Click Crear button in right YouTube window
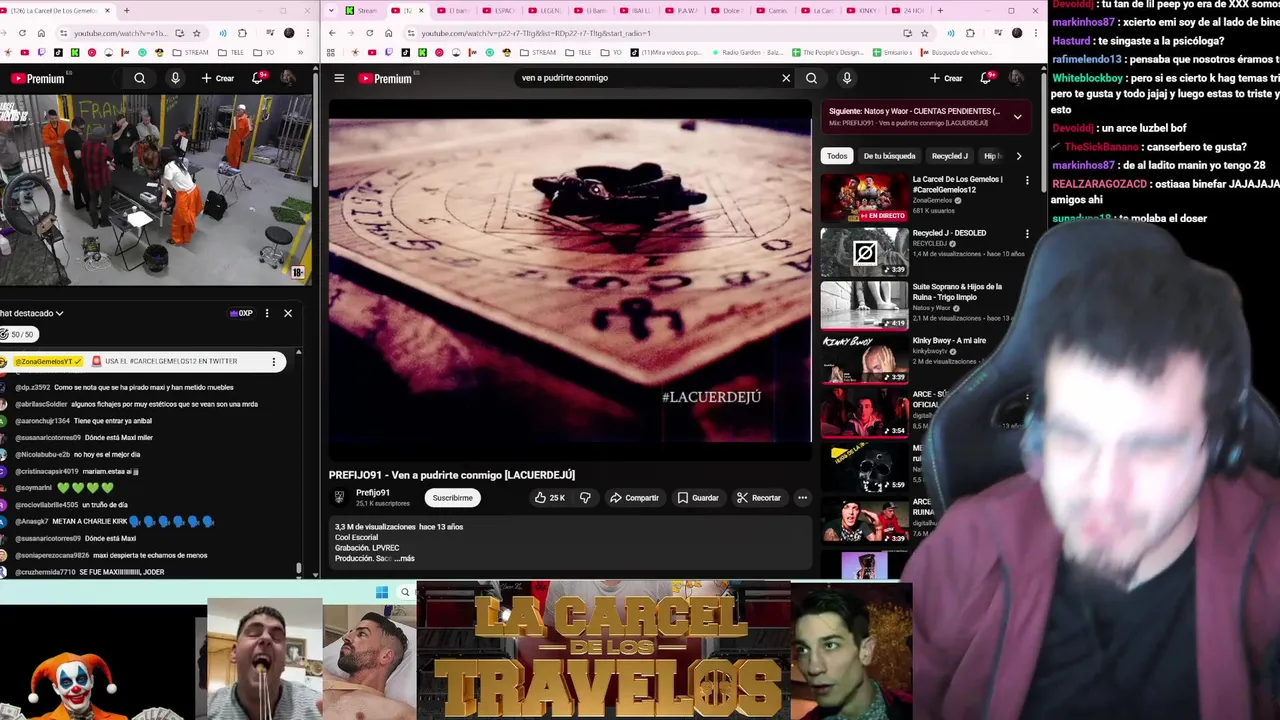Viewport: 1280px width, 720px height. click(946, 78)
